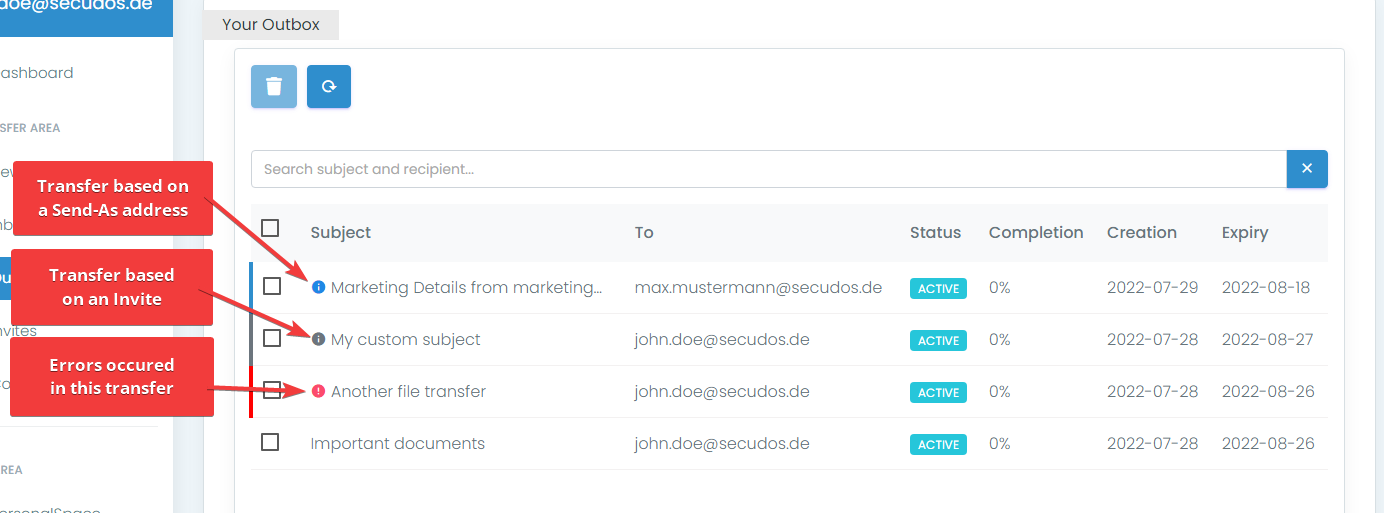Click the search subject and recipient field
The image size is (1384, 513).
click(767, 169)
